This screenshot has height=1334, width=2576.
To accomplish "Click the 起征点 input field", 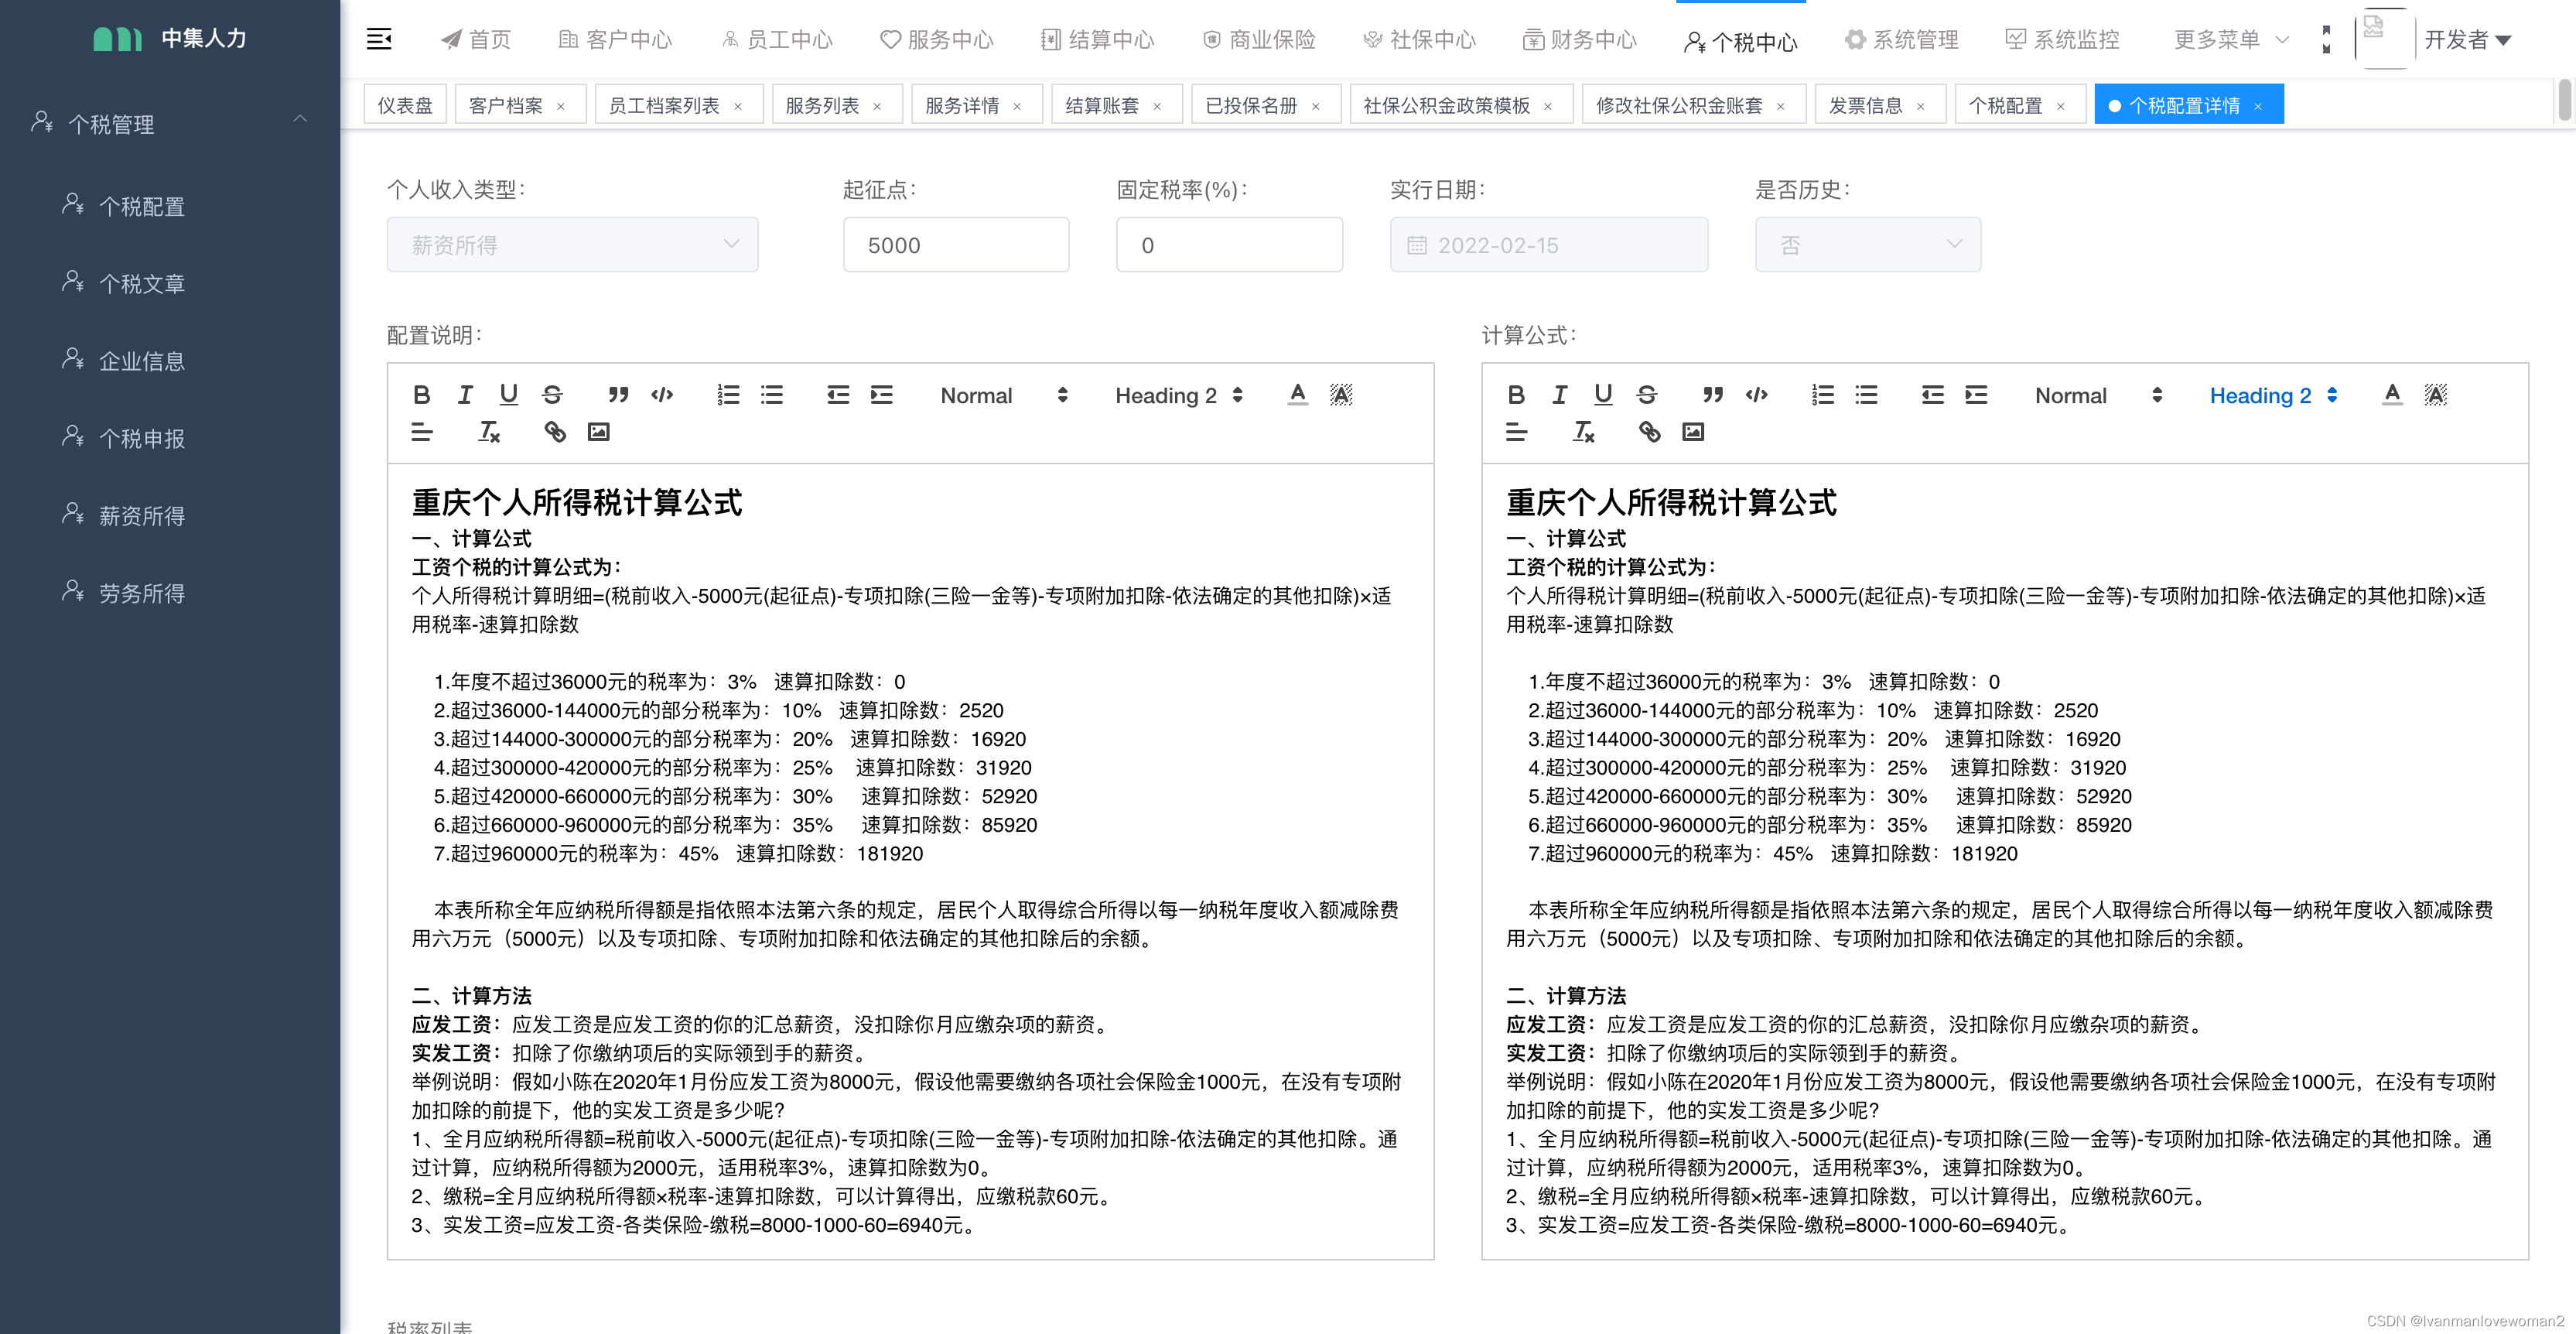I will (x=955, y=245).
